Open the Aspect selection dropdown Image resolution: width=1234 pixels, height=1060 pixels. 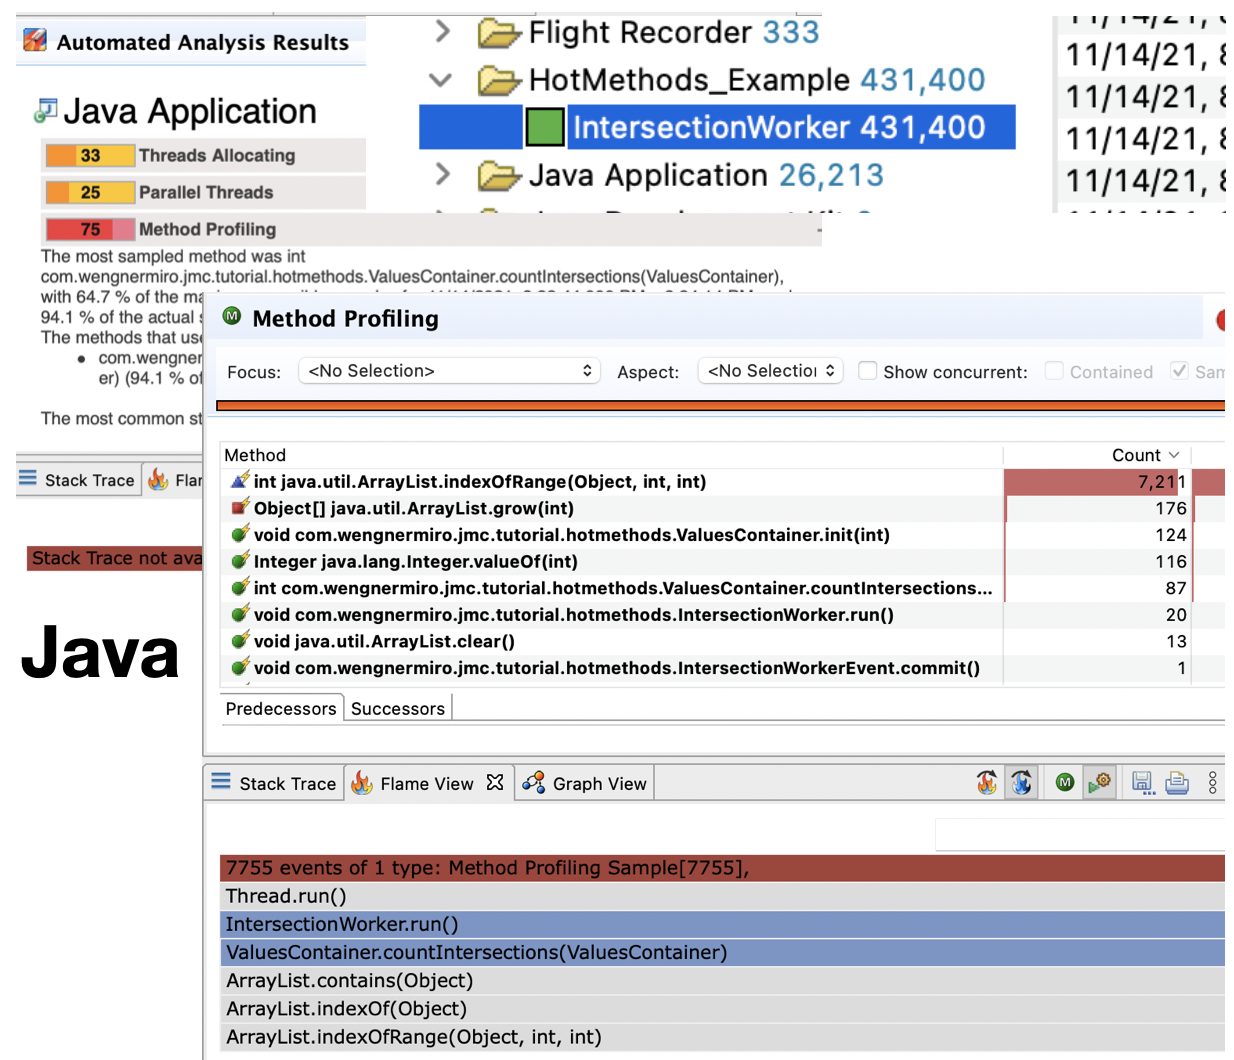pyautogui.click(x=770, y=370)
